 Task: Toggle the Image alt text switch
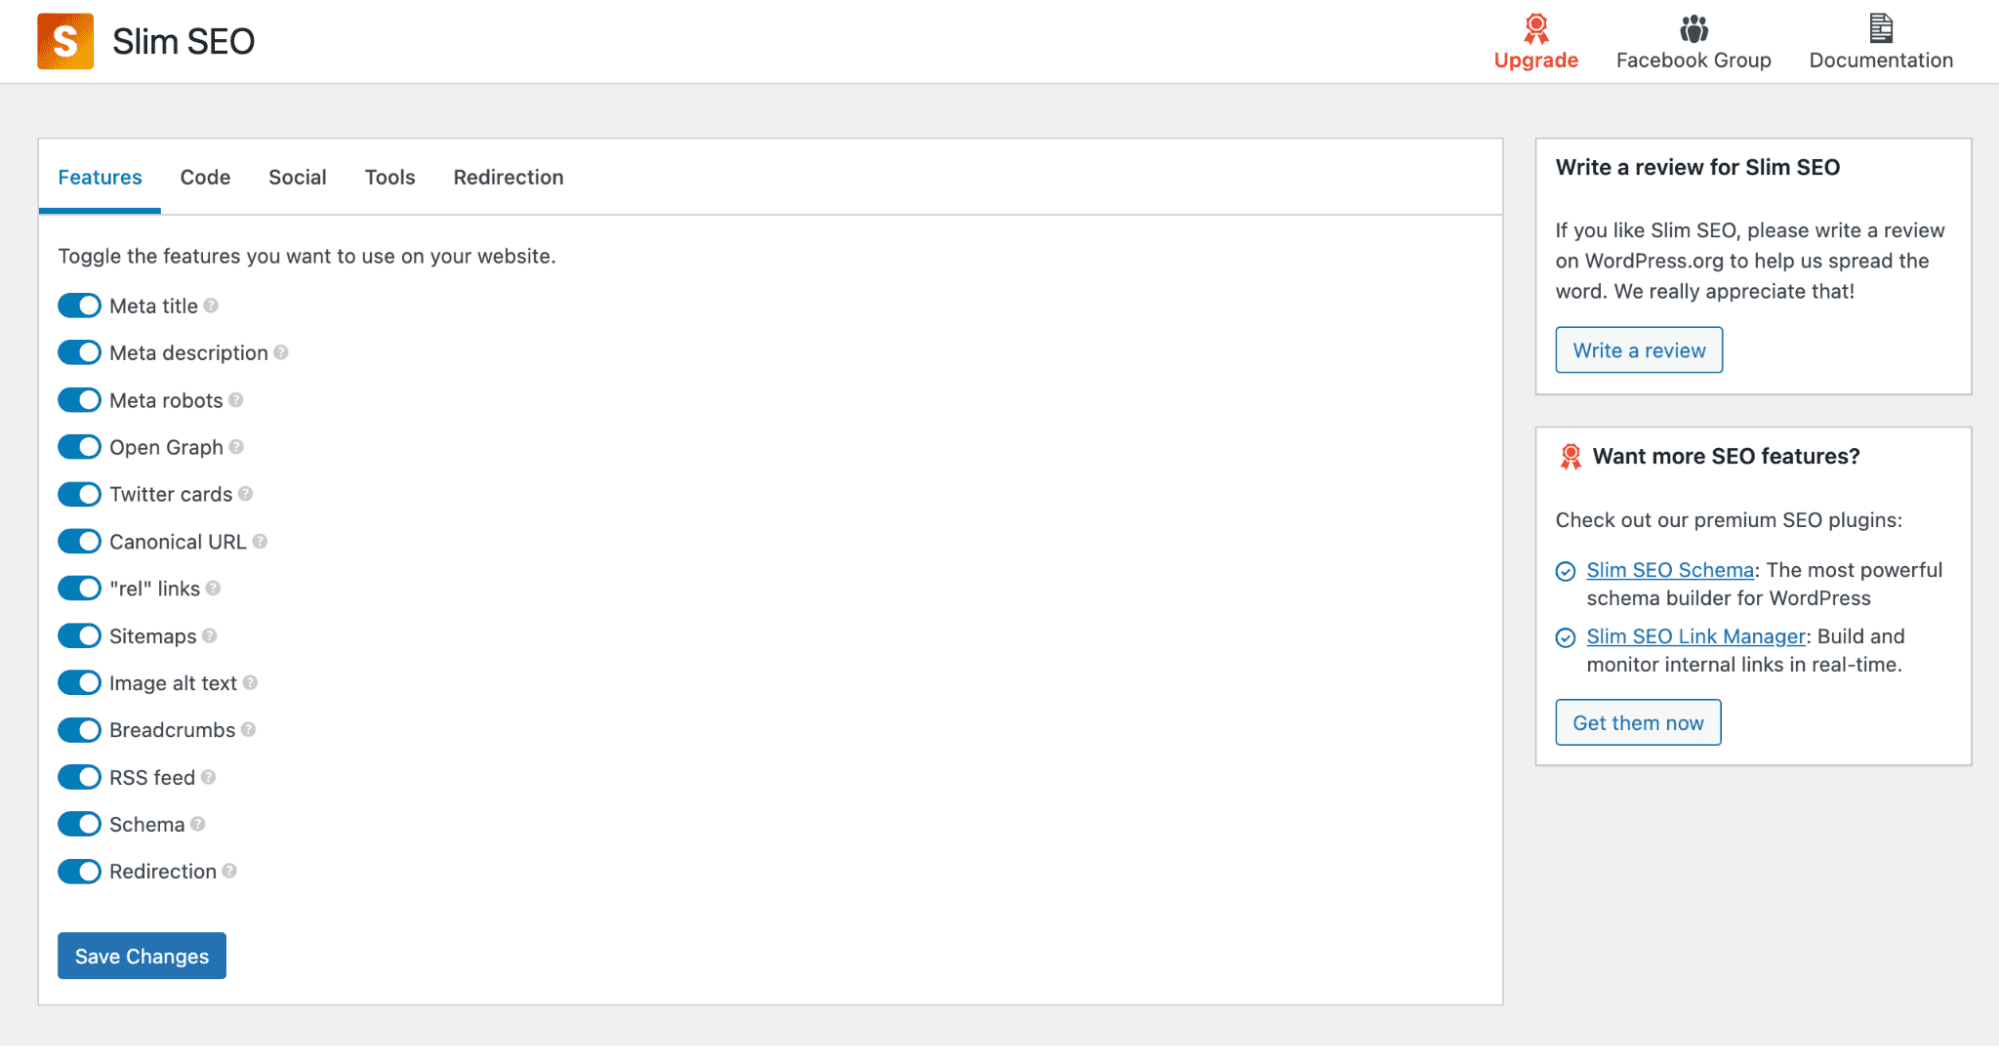[79, 683]
